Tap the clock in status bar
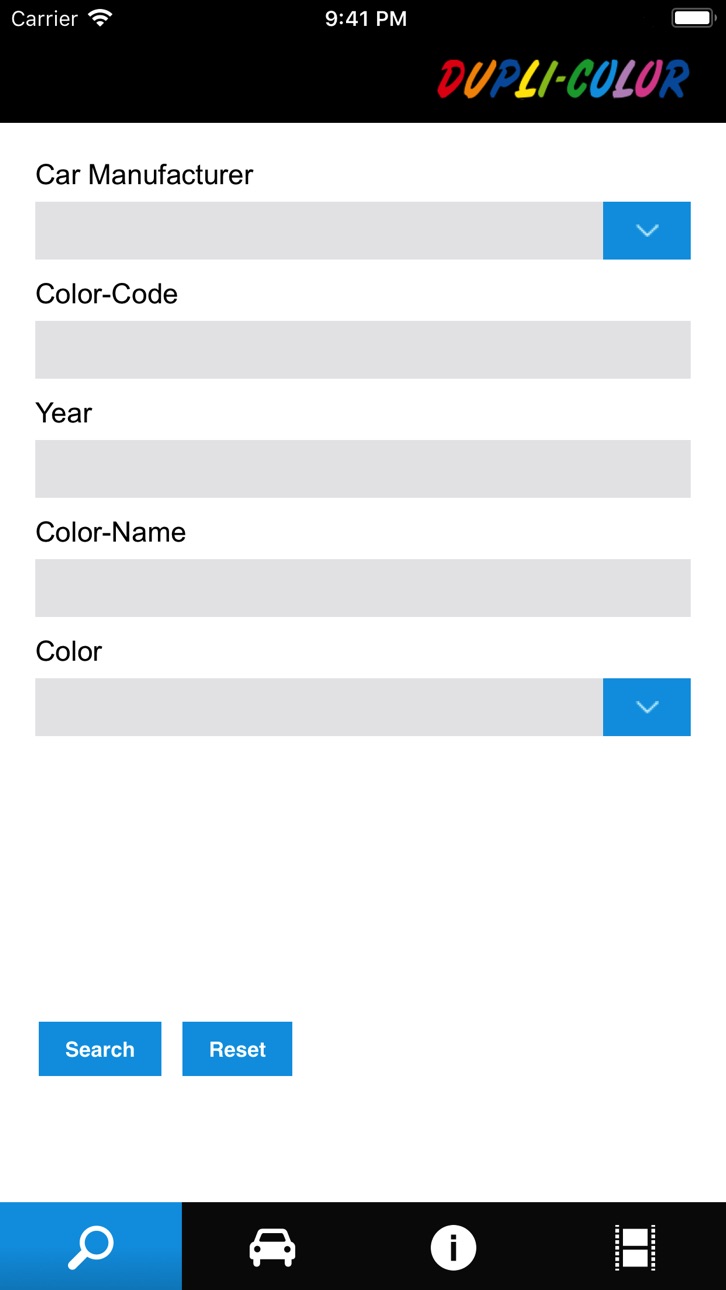The image size is (726, 1290). [x=366, y=18]
